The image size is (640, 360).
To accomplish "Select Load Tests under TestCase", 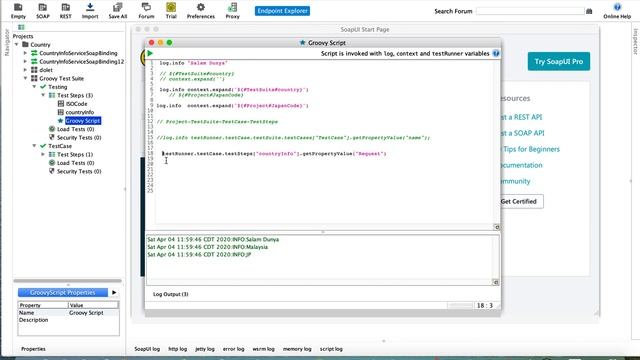I will (x=76, y=163).
